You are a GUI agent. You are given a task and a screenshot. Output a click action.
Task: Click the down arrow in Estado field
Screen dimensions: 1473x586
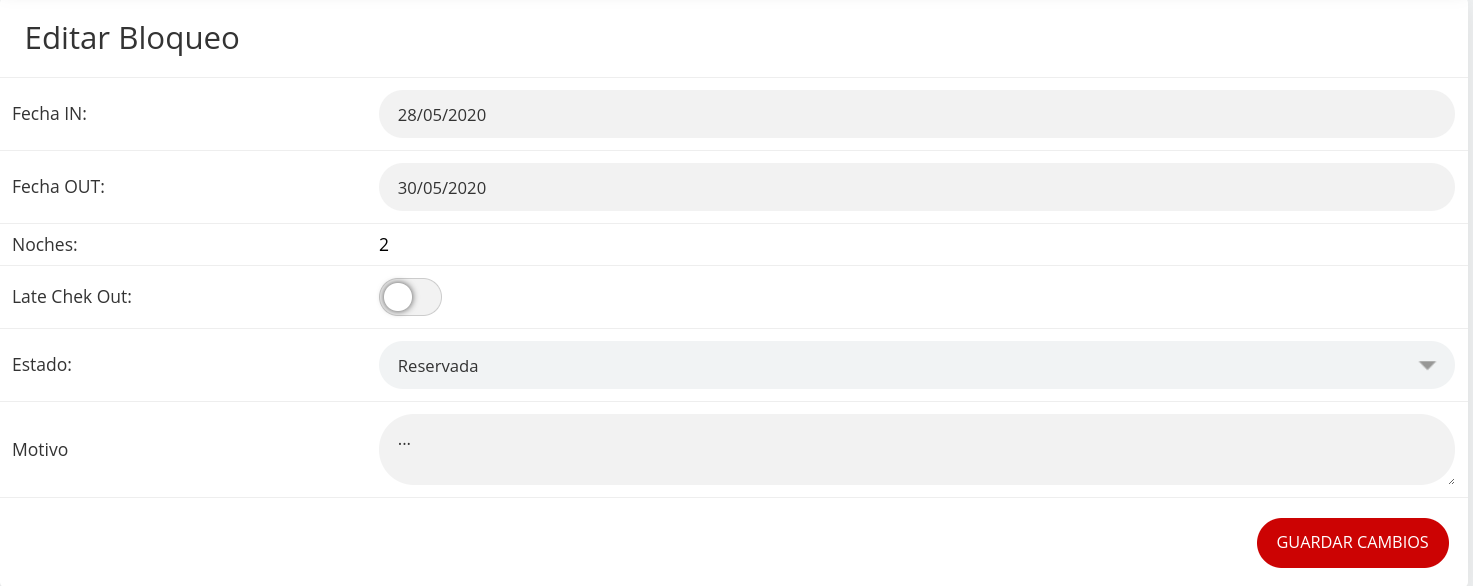point(1427,365)
